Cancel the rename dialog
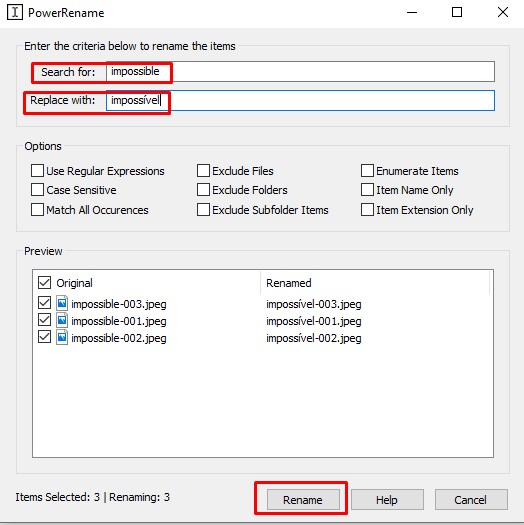Screen dimensions: 524x525 click(471, 500)
